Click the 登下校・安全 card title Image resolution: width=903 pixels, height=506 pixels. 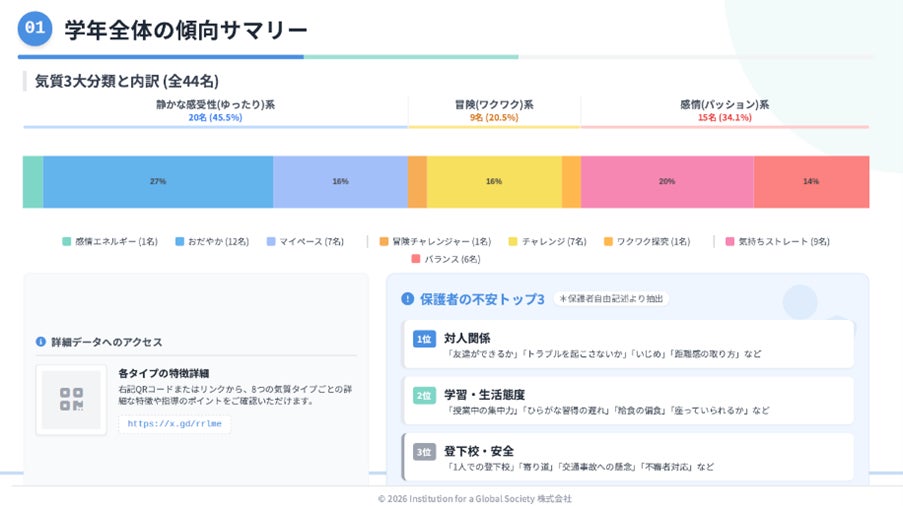pos(479,451)
